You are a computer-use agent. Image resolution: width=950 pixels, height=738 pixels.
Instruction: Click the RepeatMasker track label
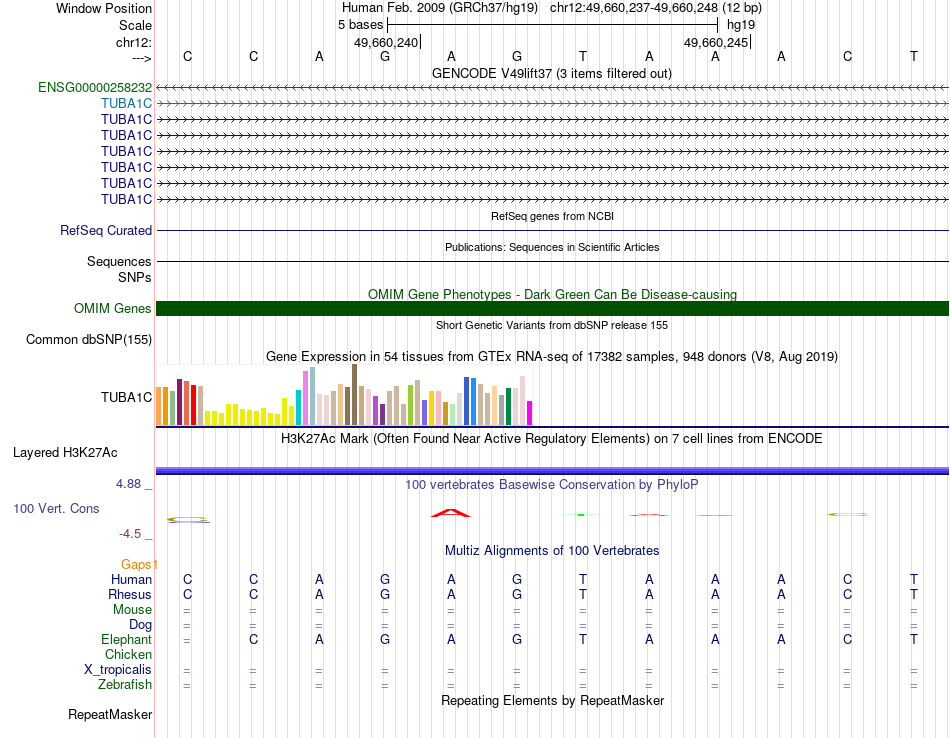(x=110, y=714)
